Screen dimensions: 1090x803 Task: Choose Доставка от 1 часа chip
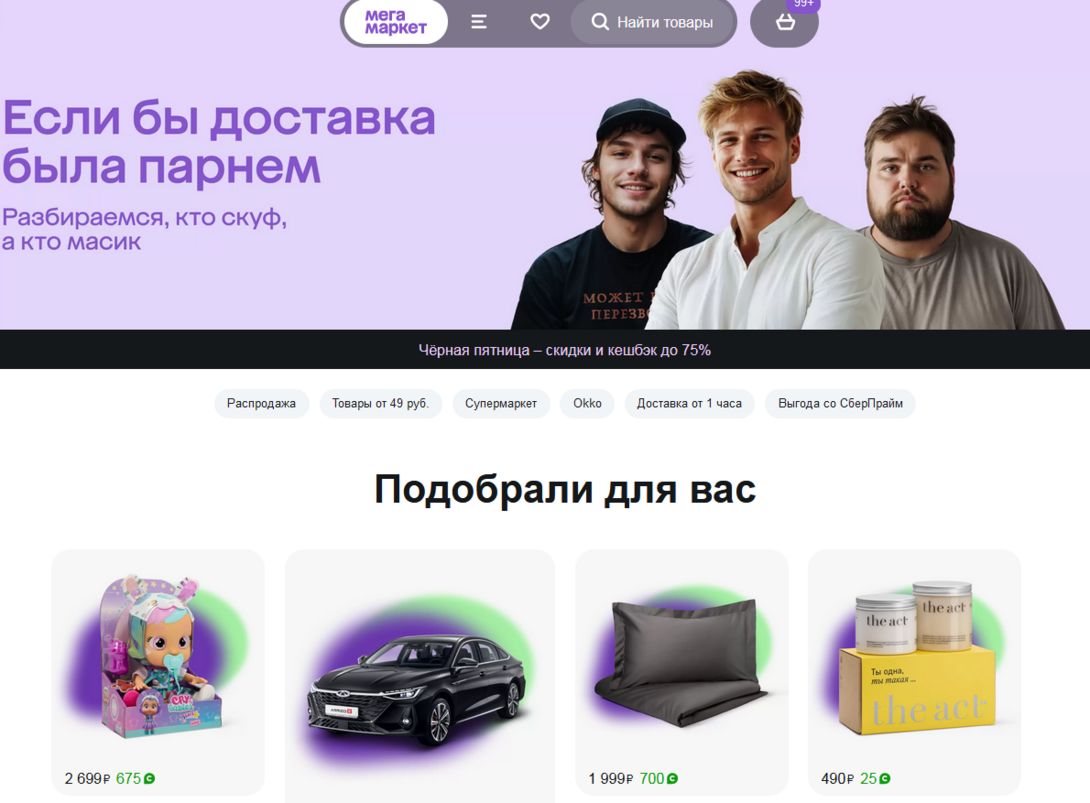point(689,403)
